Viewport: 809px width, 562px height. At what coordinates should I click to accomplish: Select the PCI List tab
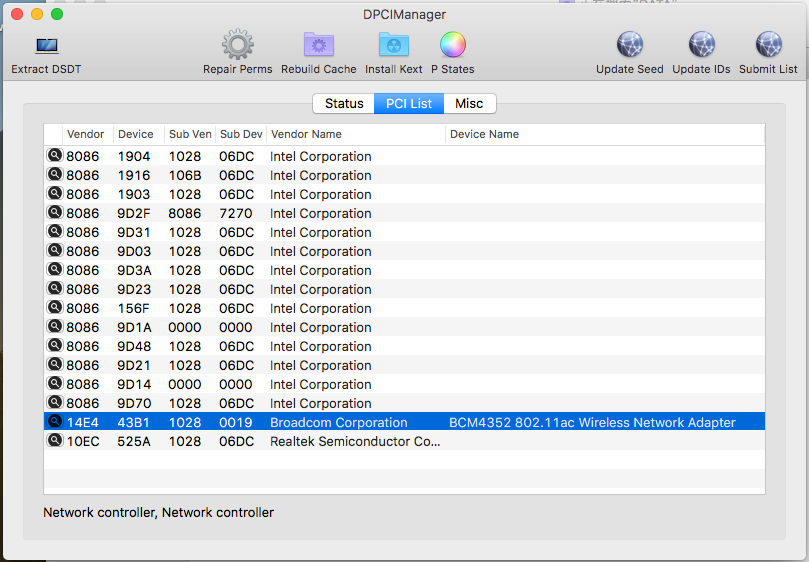click(x=408, y=104)
